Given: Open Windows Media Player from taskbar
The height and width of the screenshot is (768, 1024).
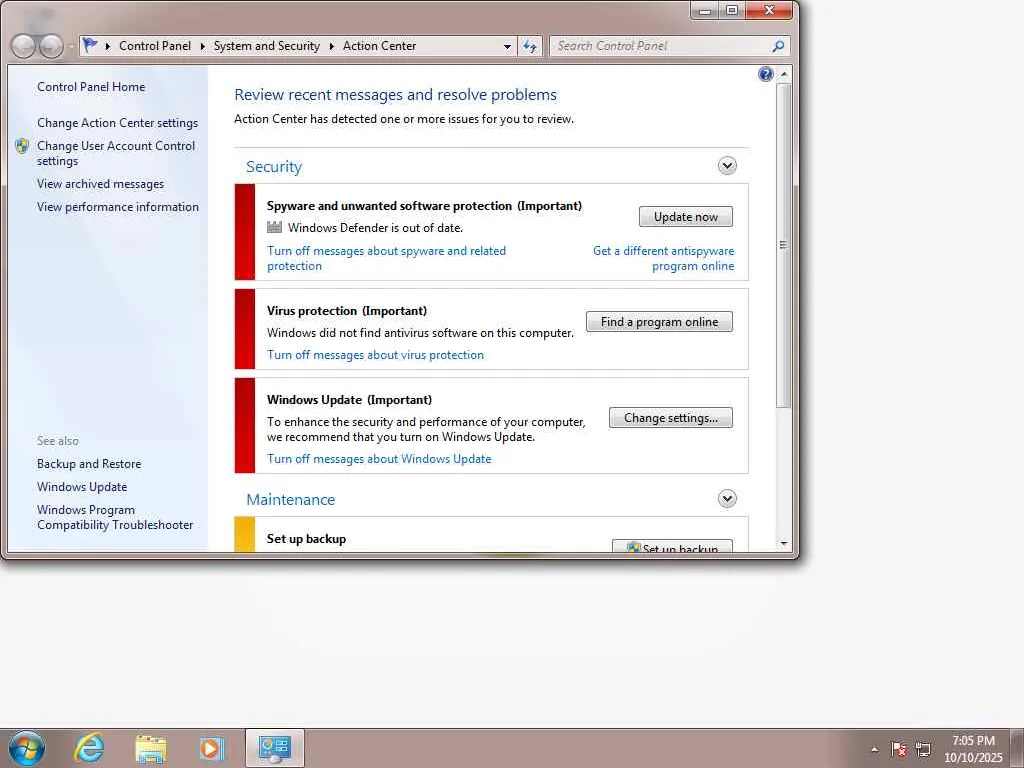Looking at the screenshot, I should click(211, 748).
